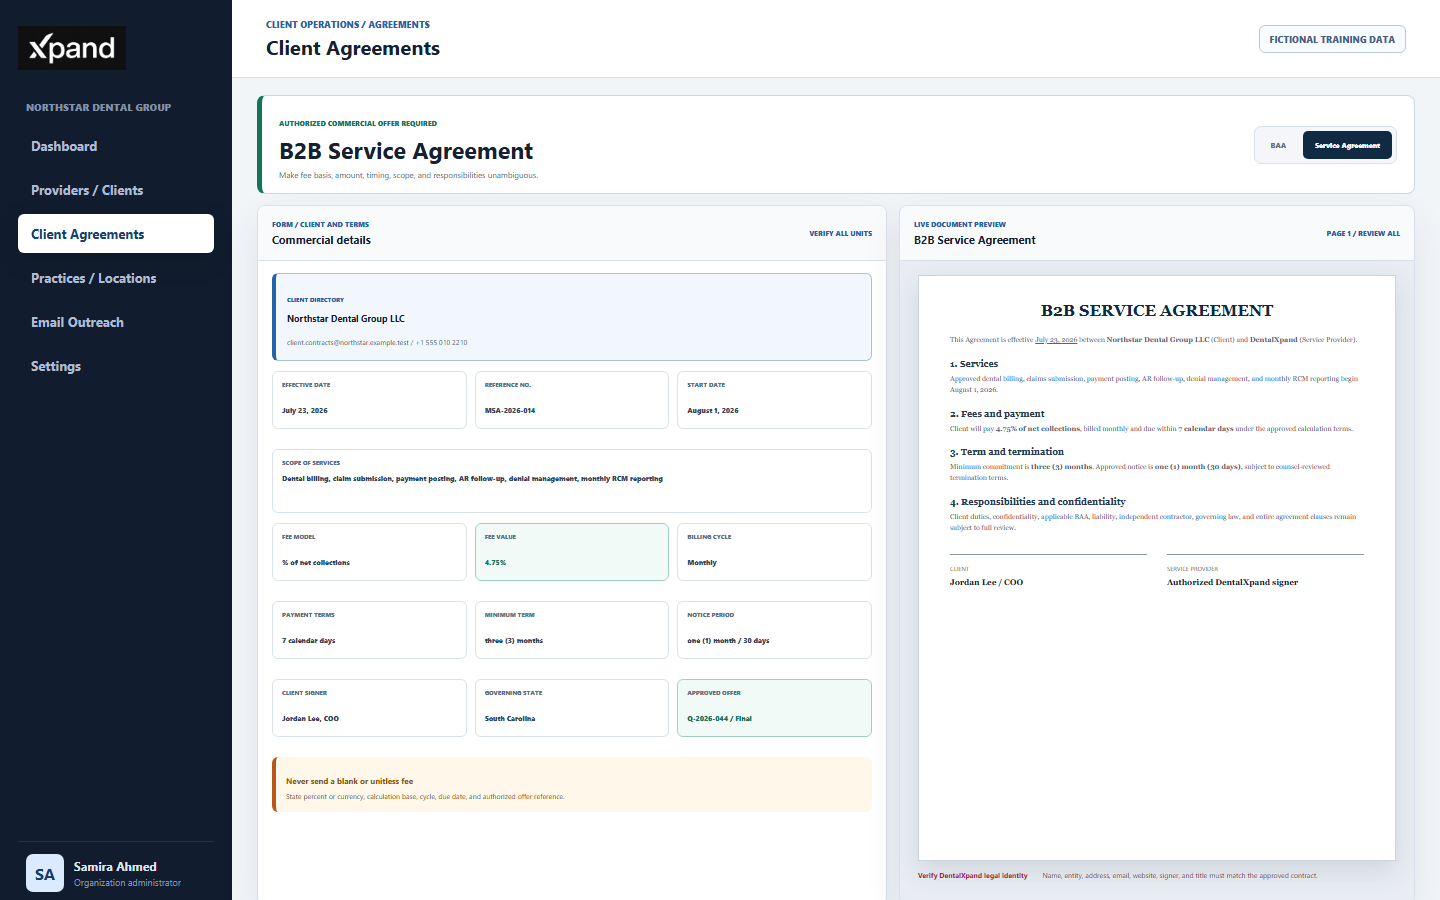Open the Billing Cycle field
Viewport: 1440px width, 900px height.
click(774, 552)
